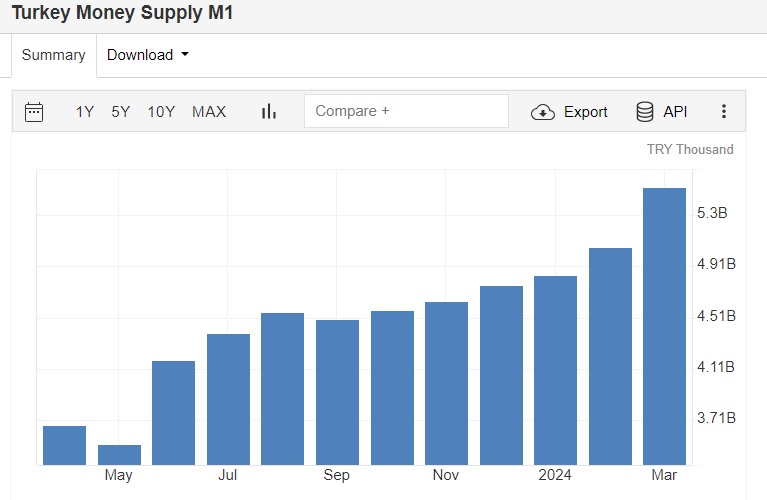Viewport: 767px width, 500px height.
Task: Click the May axis label
Action: click(x=118, y=475)
